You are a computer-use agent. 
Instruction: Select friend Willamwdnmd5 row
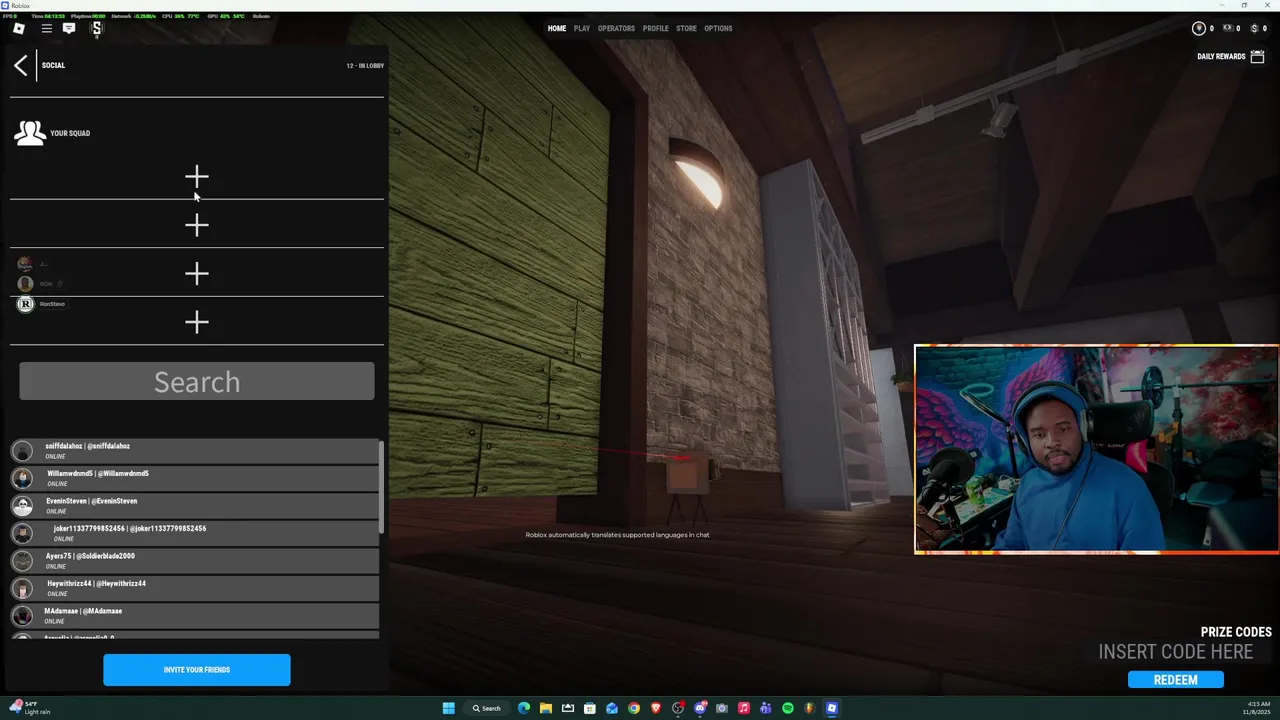coord(195,478)
